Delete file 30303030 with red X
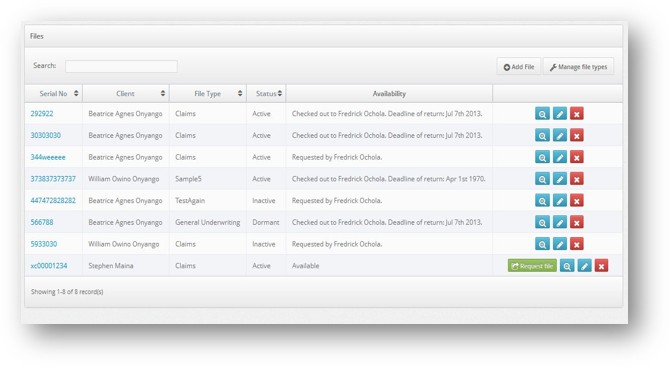 pyautogui.click(x=576, y=135)
